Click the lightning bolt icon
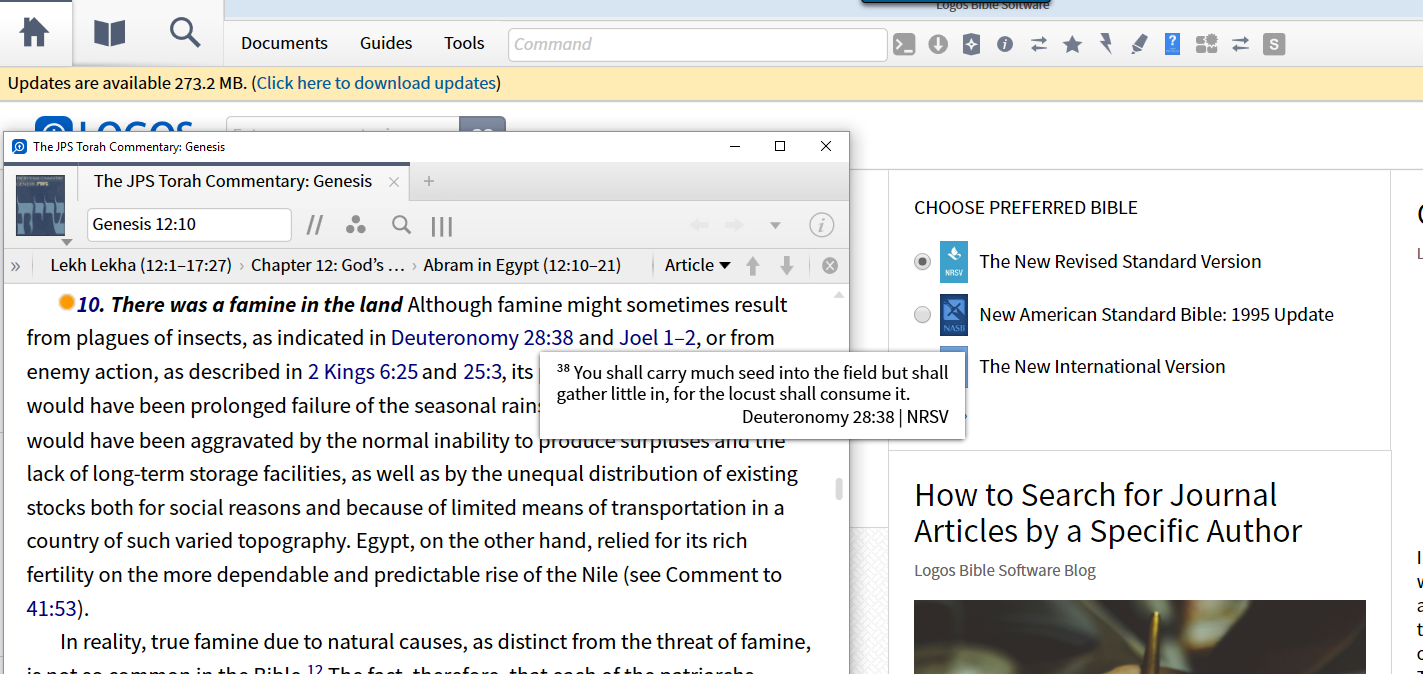This screenshot has height=674, width=1423. pyautogui.click(x=1106, y=44)
